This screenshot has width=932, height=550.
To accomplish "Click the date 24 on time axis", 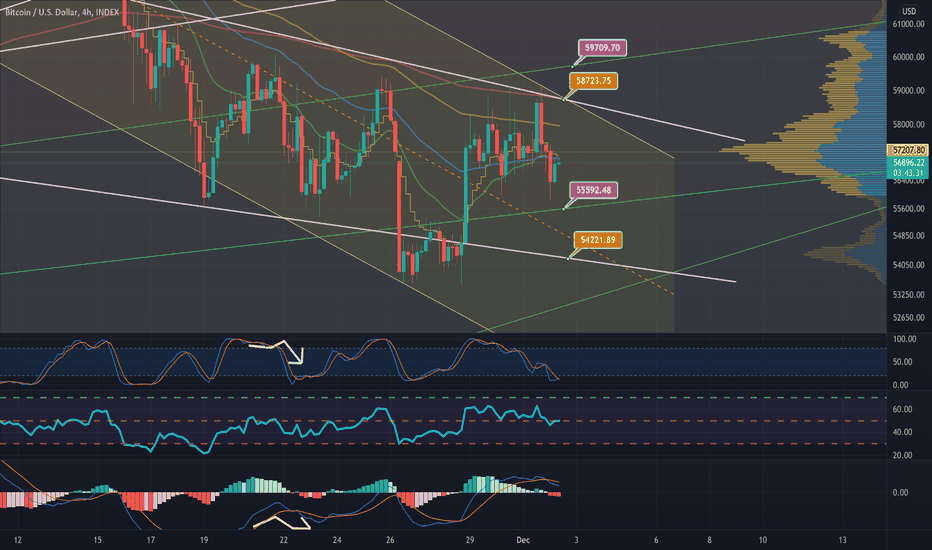I will pyautogui.click(x=337, y=540).
